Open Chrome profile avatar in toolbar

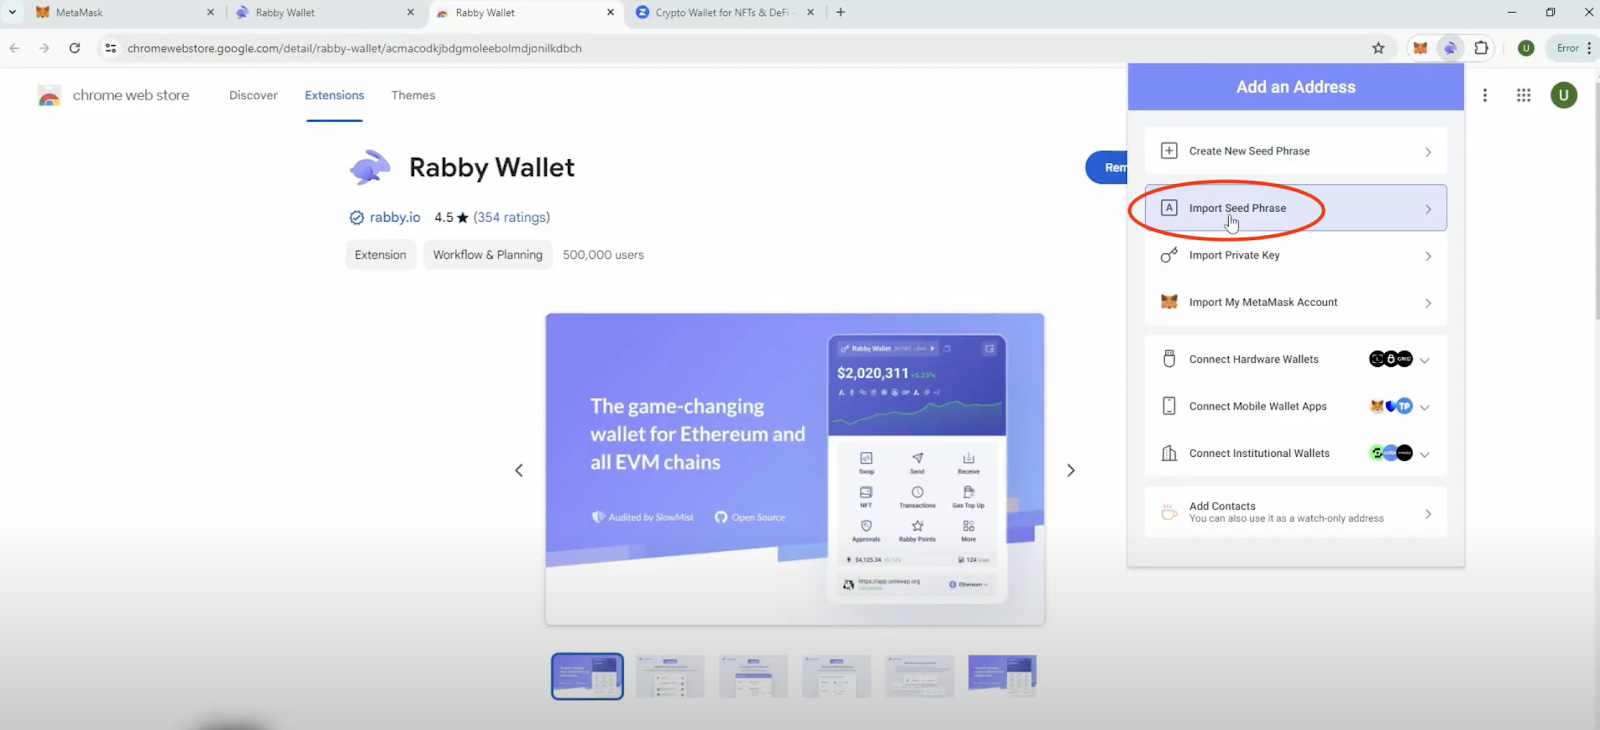(1526, 48)
